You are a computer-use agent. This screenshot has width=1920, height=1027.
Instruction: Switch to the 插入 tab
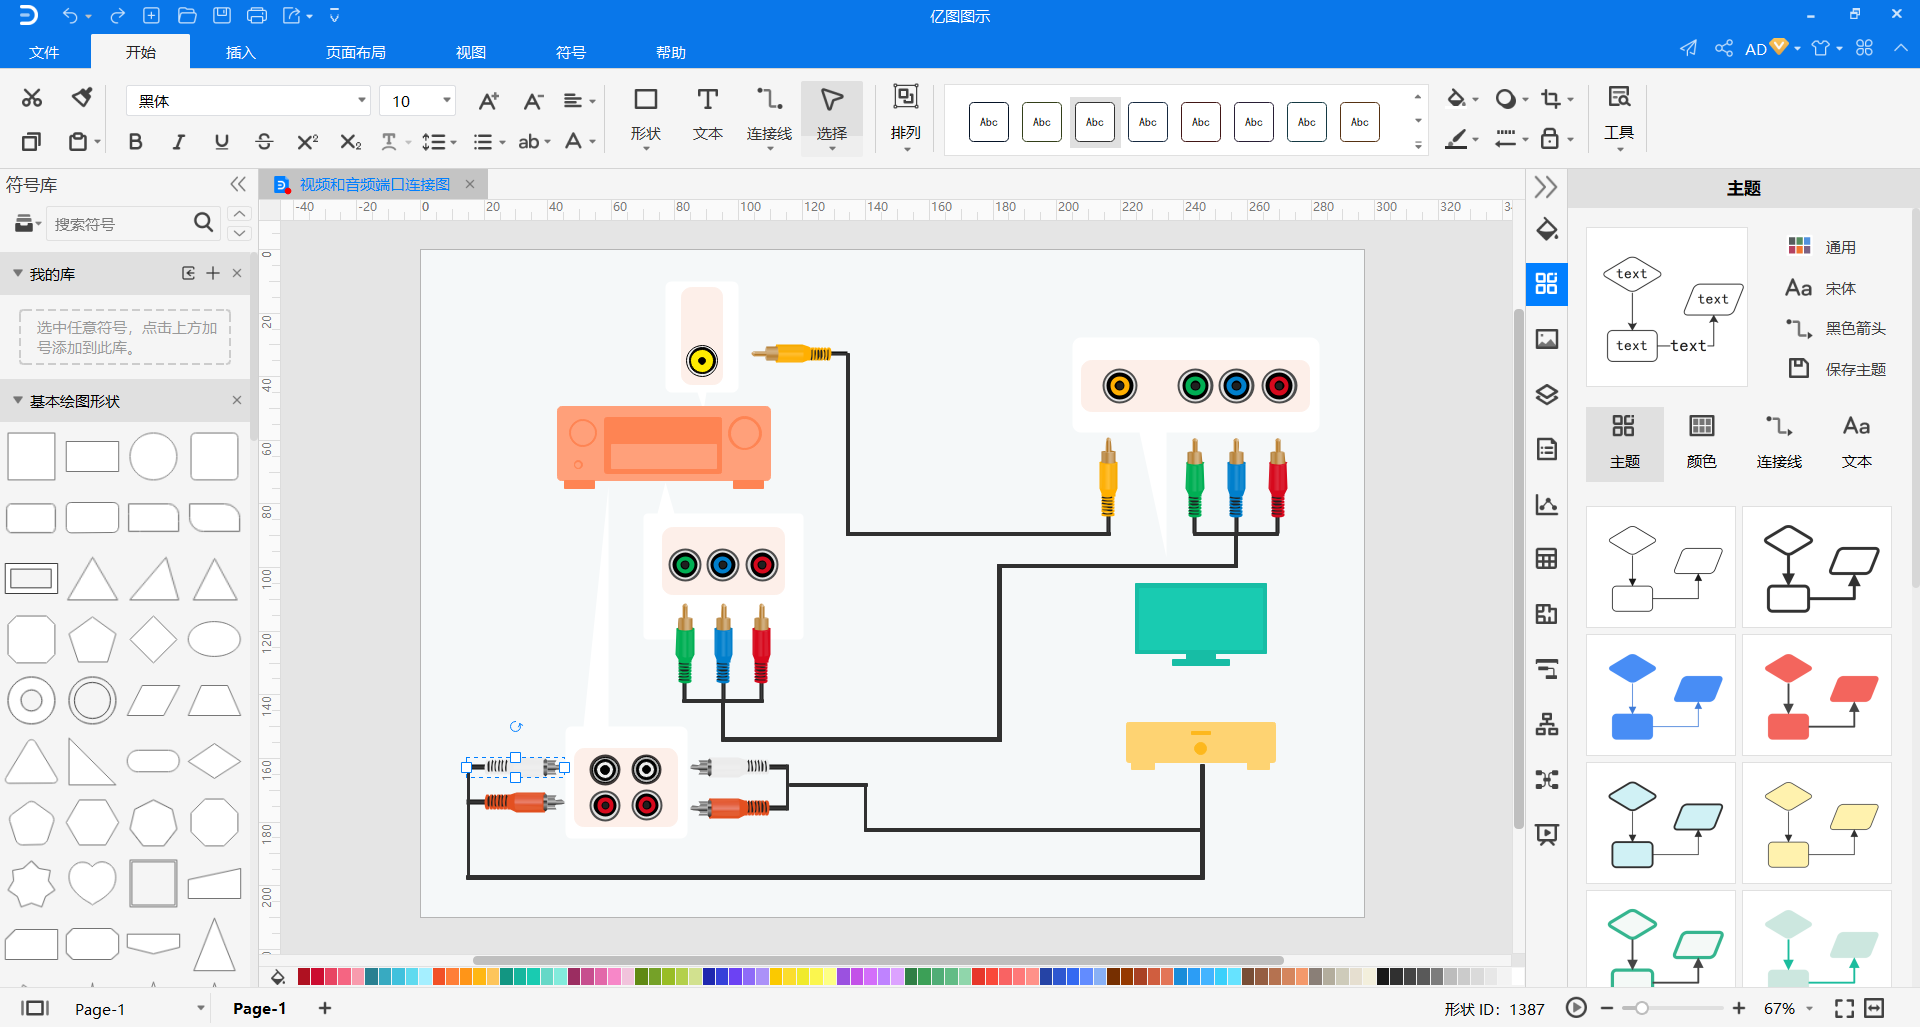240,52
